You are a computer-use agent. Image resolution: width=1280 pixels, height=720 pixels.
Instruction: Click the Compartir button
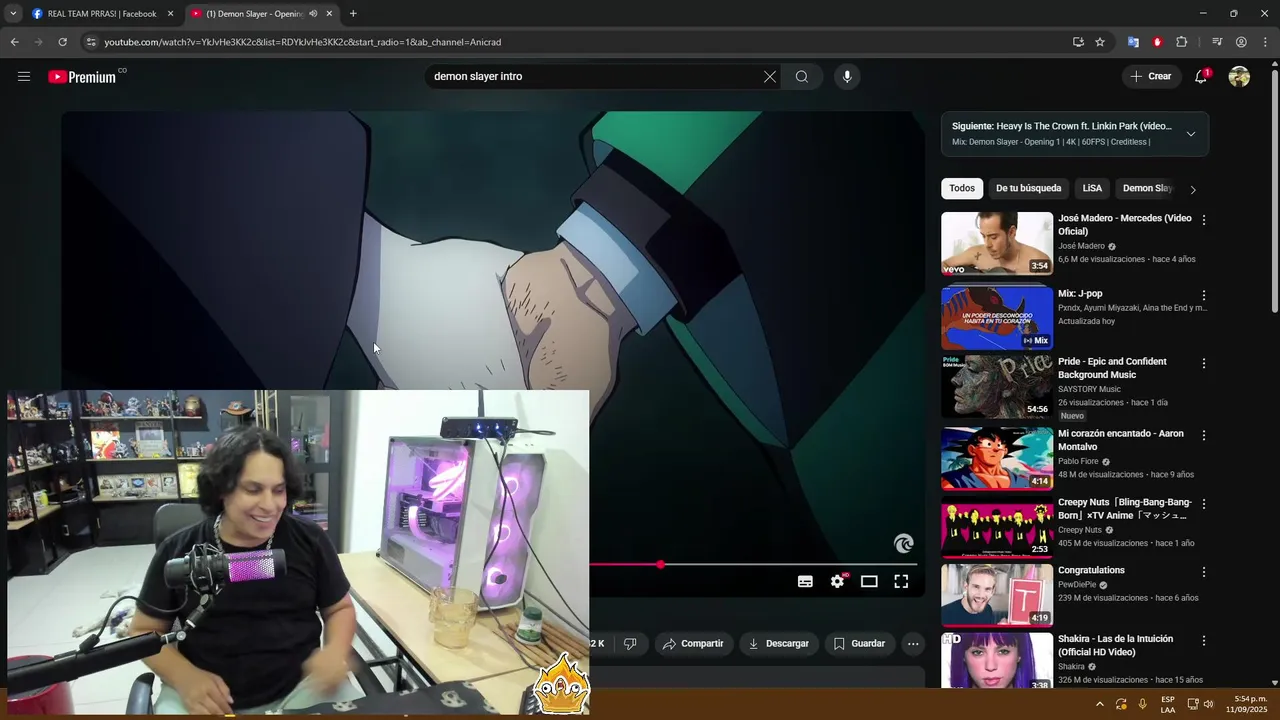[693, 643]
